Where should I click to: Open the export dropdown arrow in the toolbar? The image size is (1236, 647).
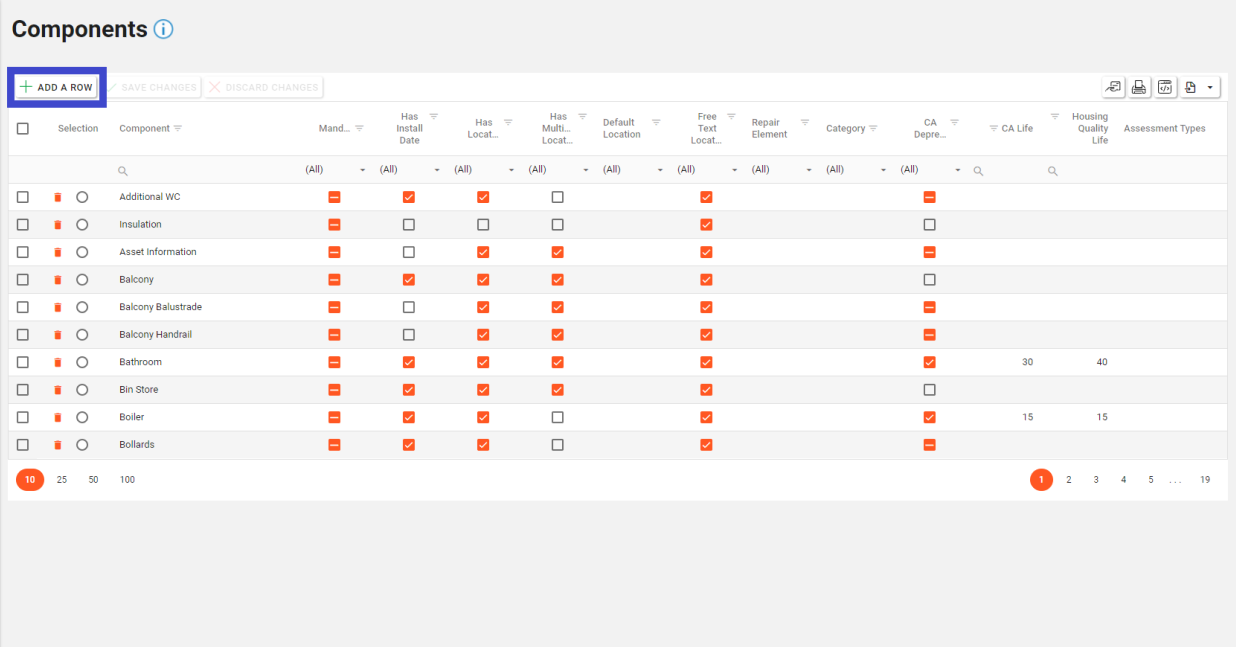1210,88
